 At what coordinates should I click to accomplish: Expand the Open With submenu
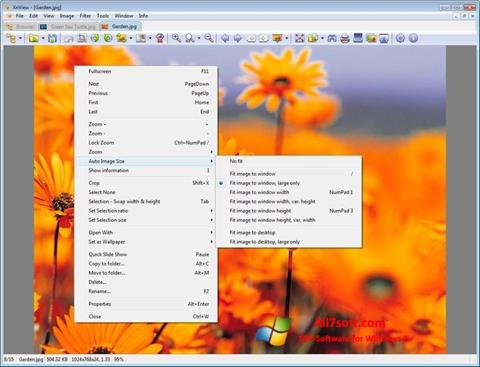tap(146, 233)
